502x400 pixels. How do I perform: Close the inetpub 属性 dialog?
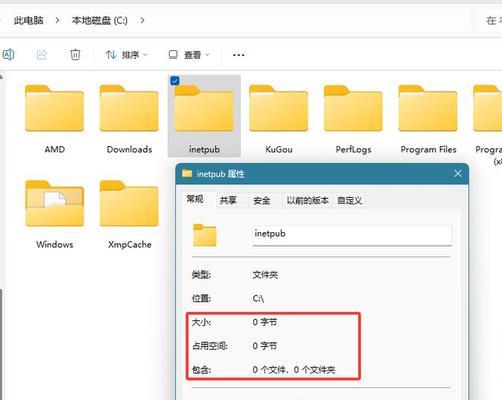pos(458,173)
